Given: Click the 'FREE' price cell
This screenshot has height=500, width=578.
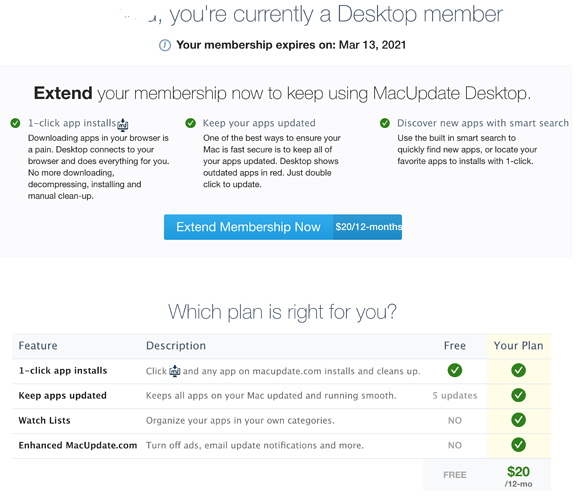Looking at the screenshot, I should [x=455, y=475].
